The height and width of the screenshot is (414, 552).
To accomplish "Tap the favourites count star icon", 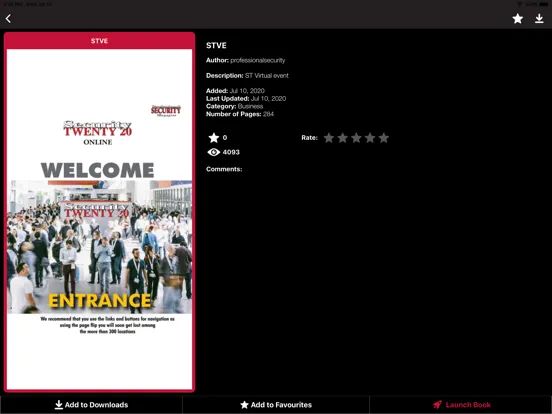I will [214, 138].
